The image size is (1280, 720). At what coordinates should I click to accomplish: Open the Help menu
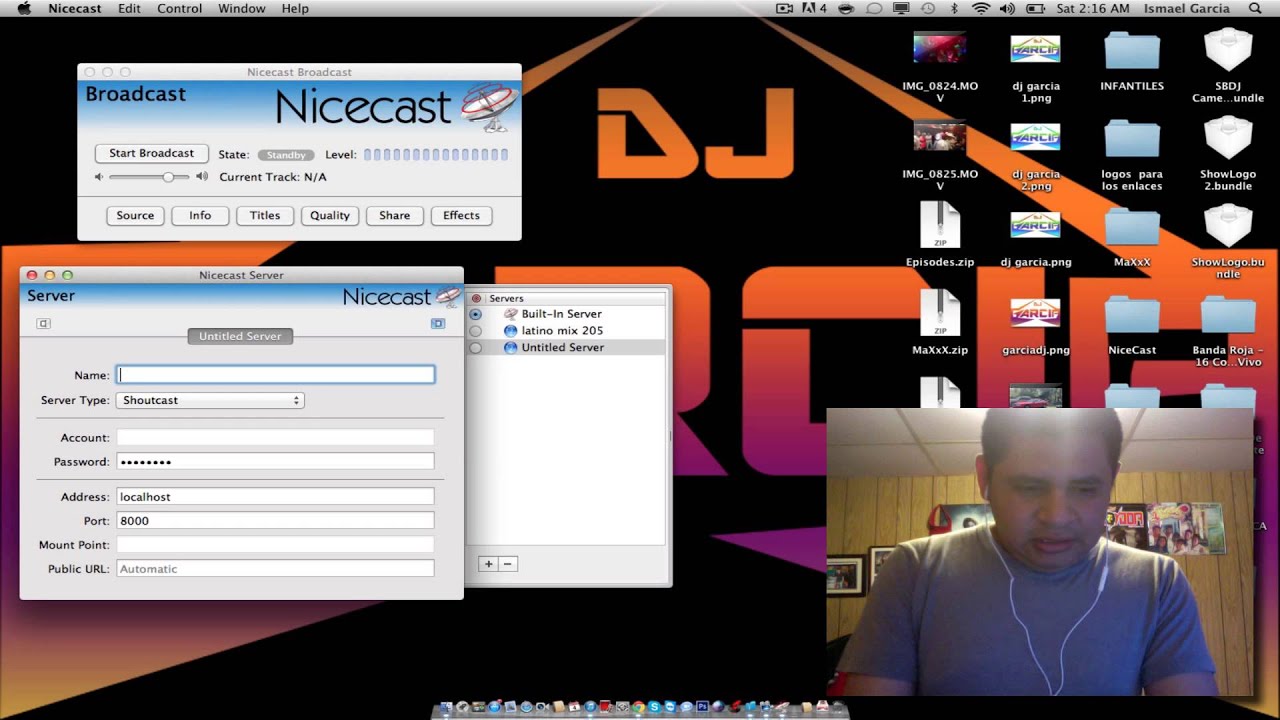click(295, 8)
